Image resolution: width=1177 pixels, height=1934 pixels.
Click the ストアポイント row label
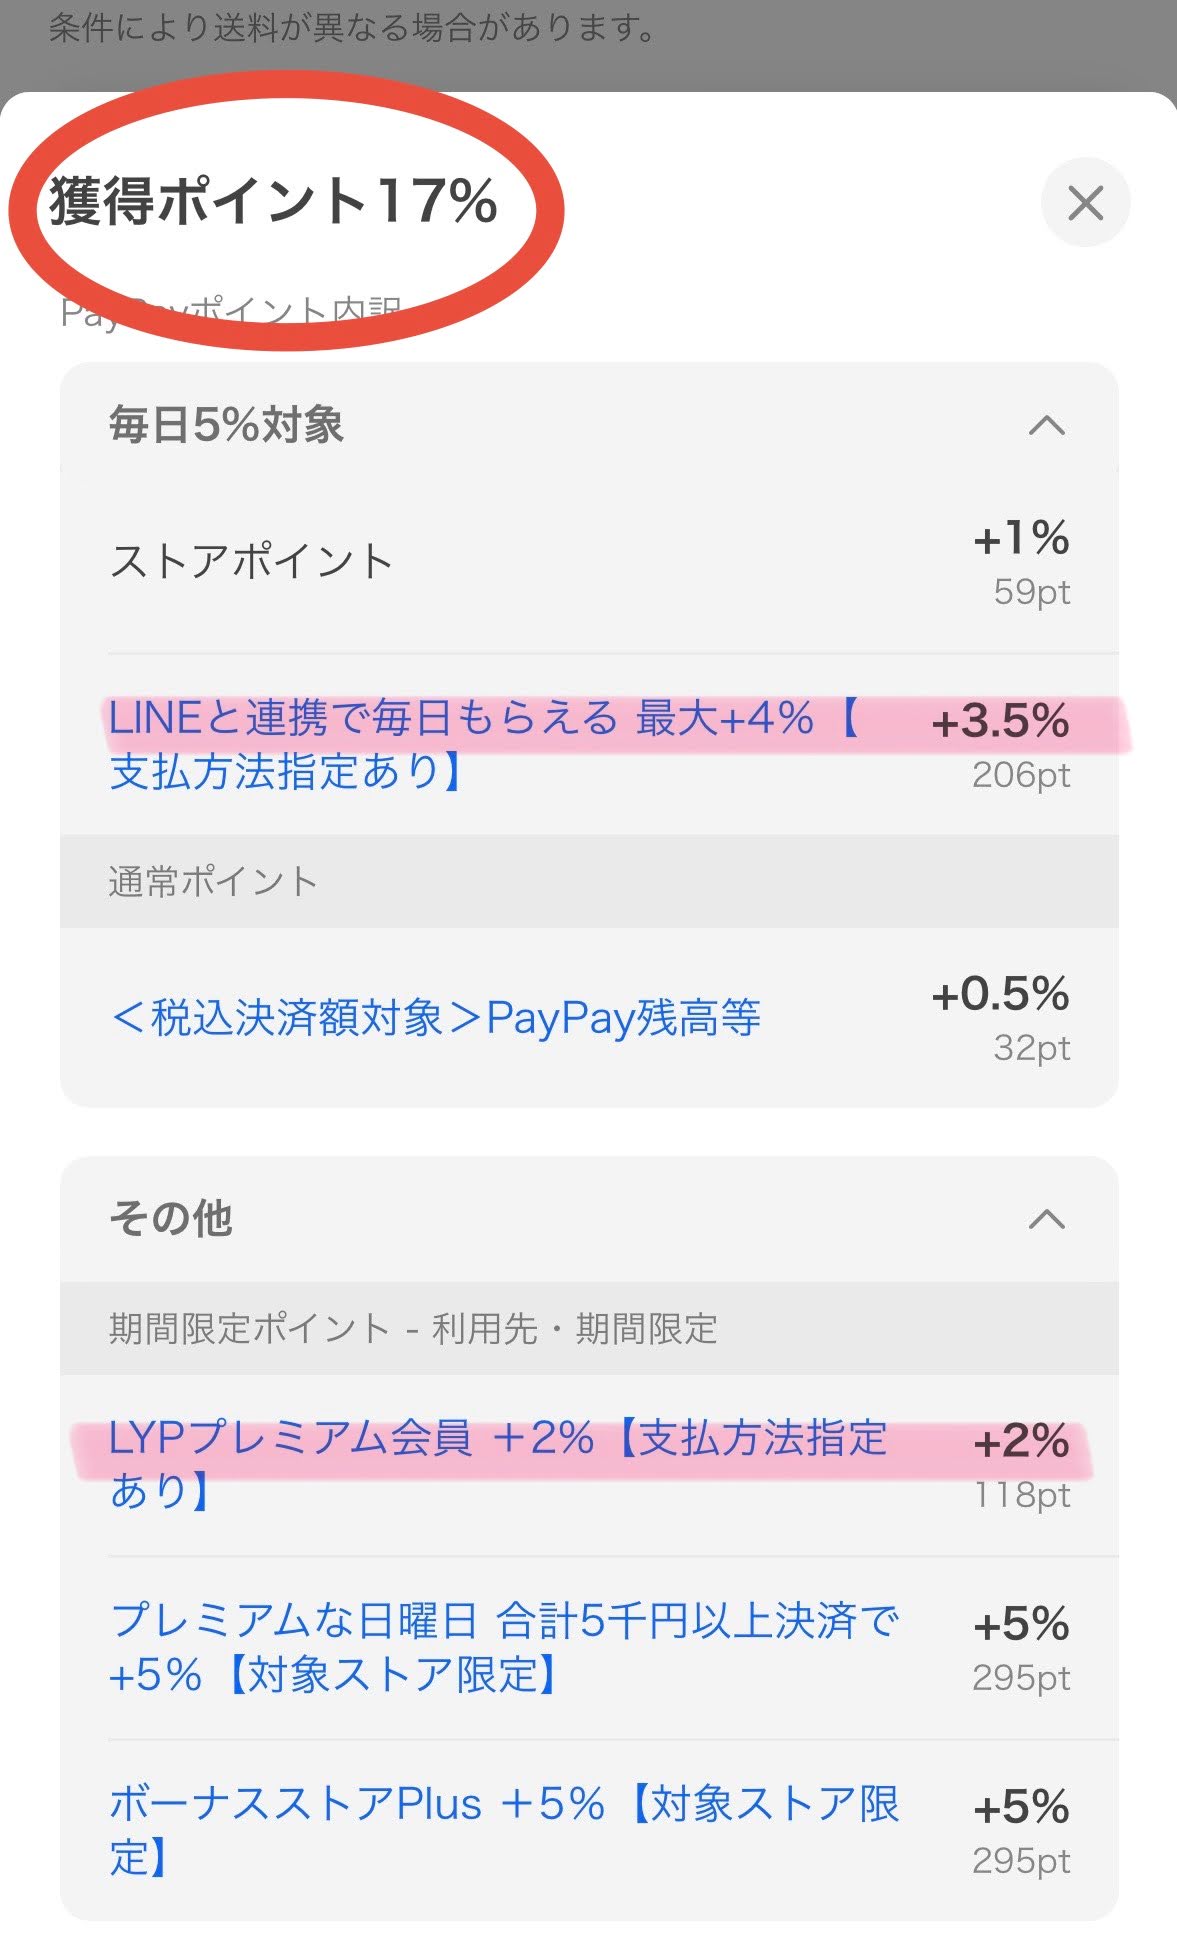tap(251, 562)
